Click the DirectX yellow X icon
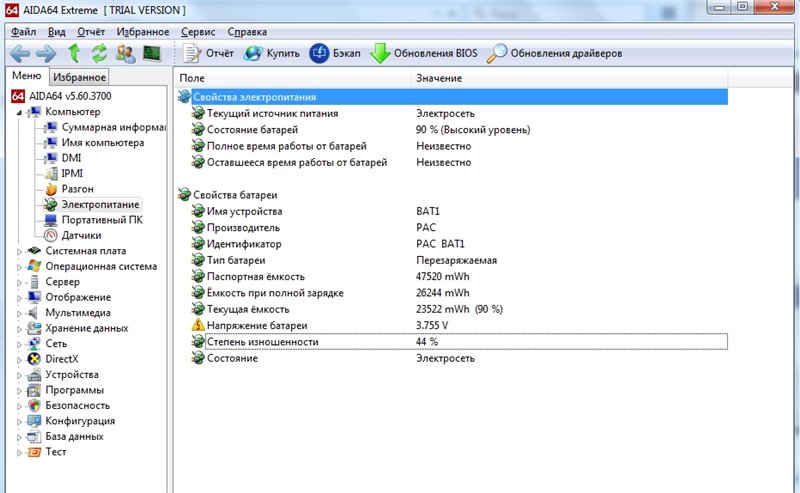Image resolution: width=800 pixels, height=493 pixels. (x=34, y=359)
